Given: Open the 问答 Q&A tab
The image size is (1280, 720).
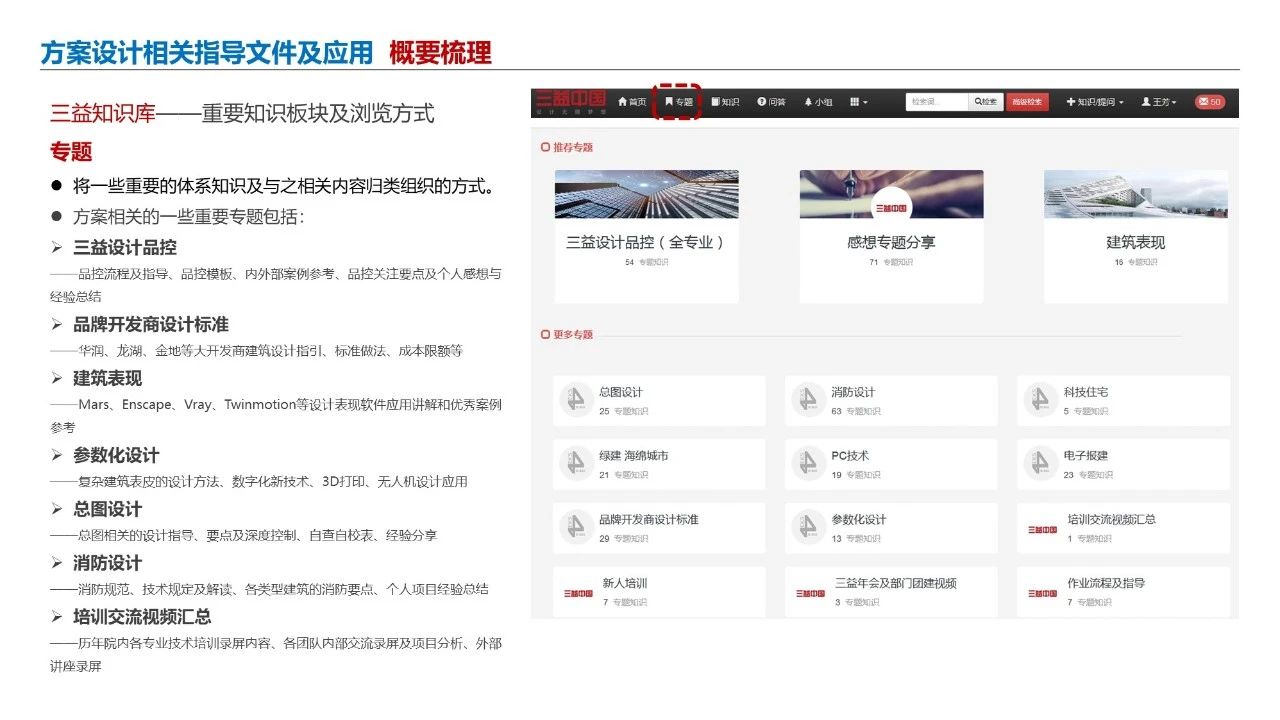Looking at the screenshot, I should pyautogui.click(x=771, y=102).
